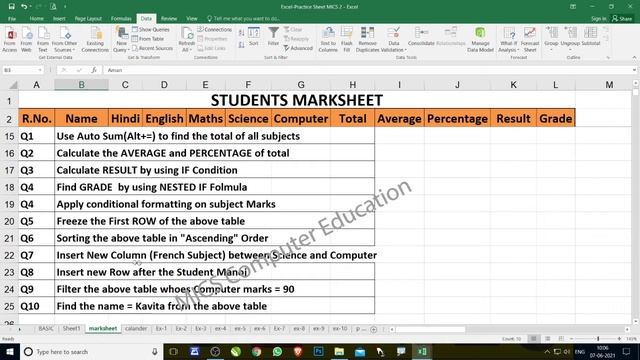Save workbook from quick access toolbar
Screen dimensions: 640x360
11,7
